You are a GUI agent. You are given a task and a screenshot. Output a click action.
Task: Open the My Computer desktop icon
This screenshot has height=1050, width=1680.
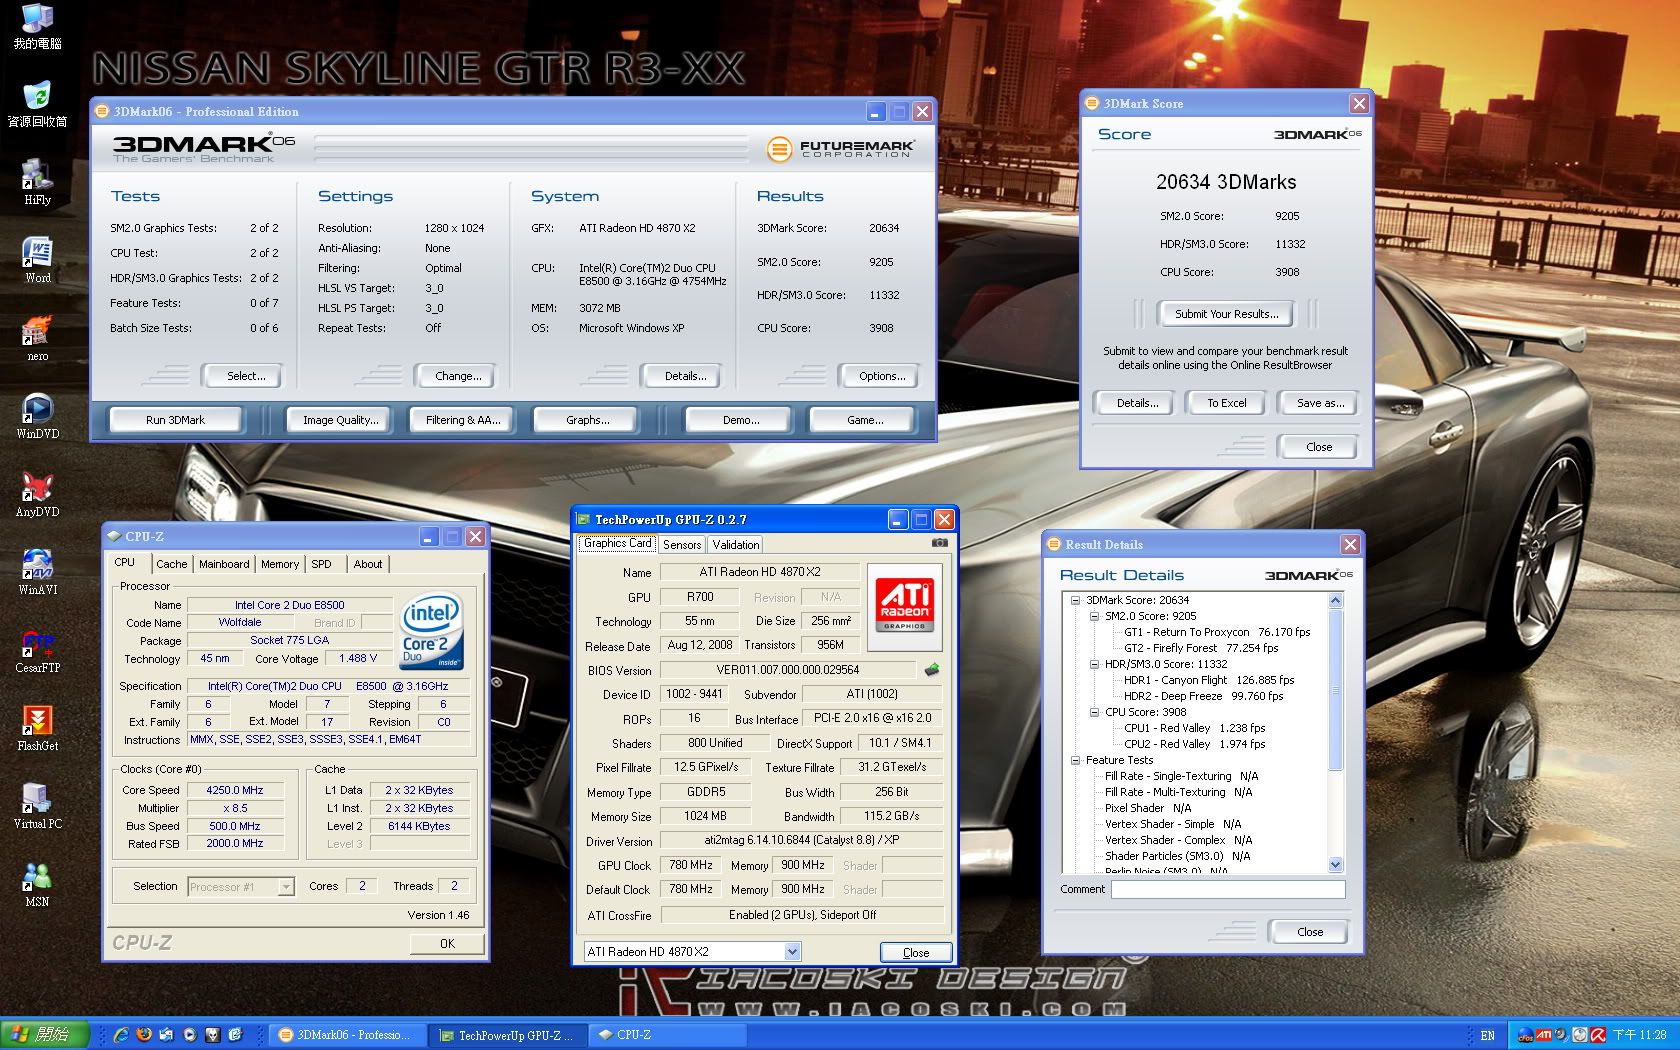[x=37, y=26]
